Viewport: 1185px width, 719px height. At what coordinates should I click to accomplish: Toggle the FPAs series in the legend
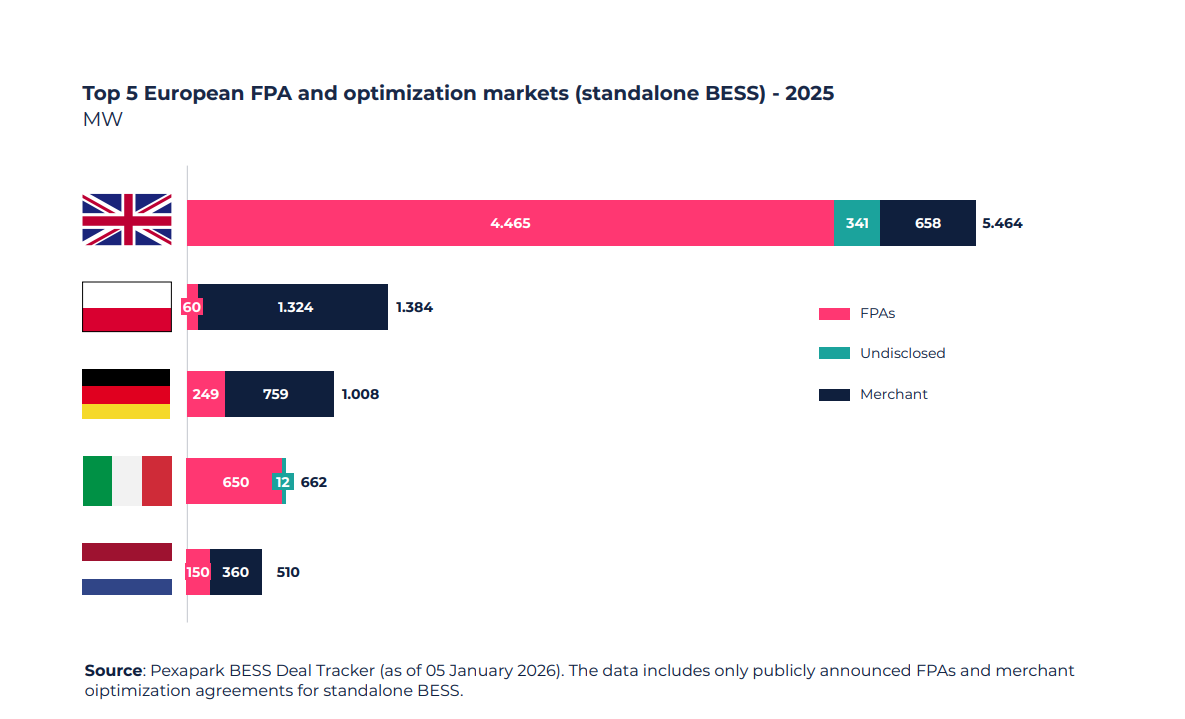click(876, 313)
